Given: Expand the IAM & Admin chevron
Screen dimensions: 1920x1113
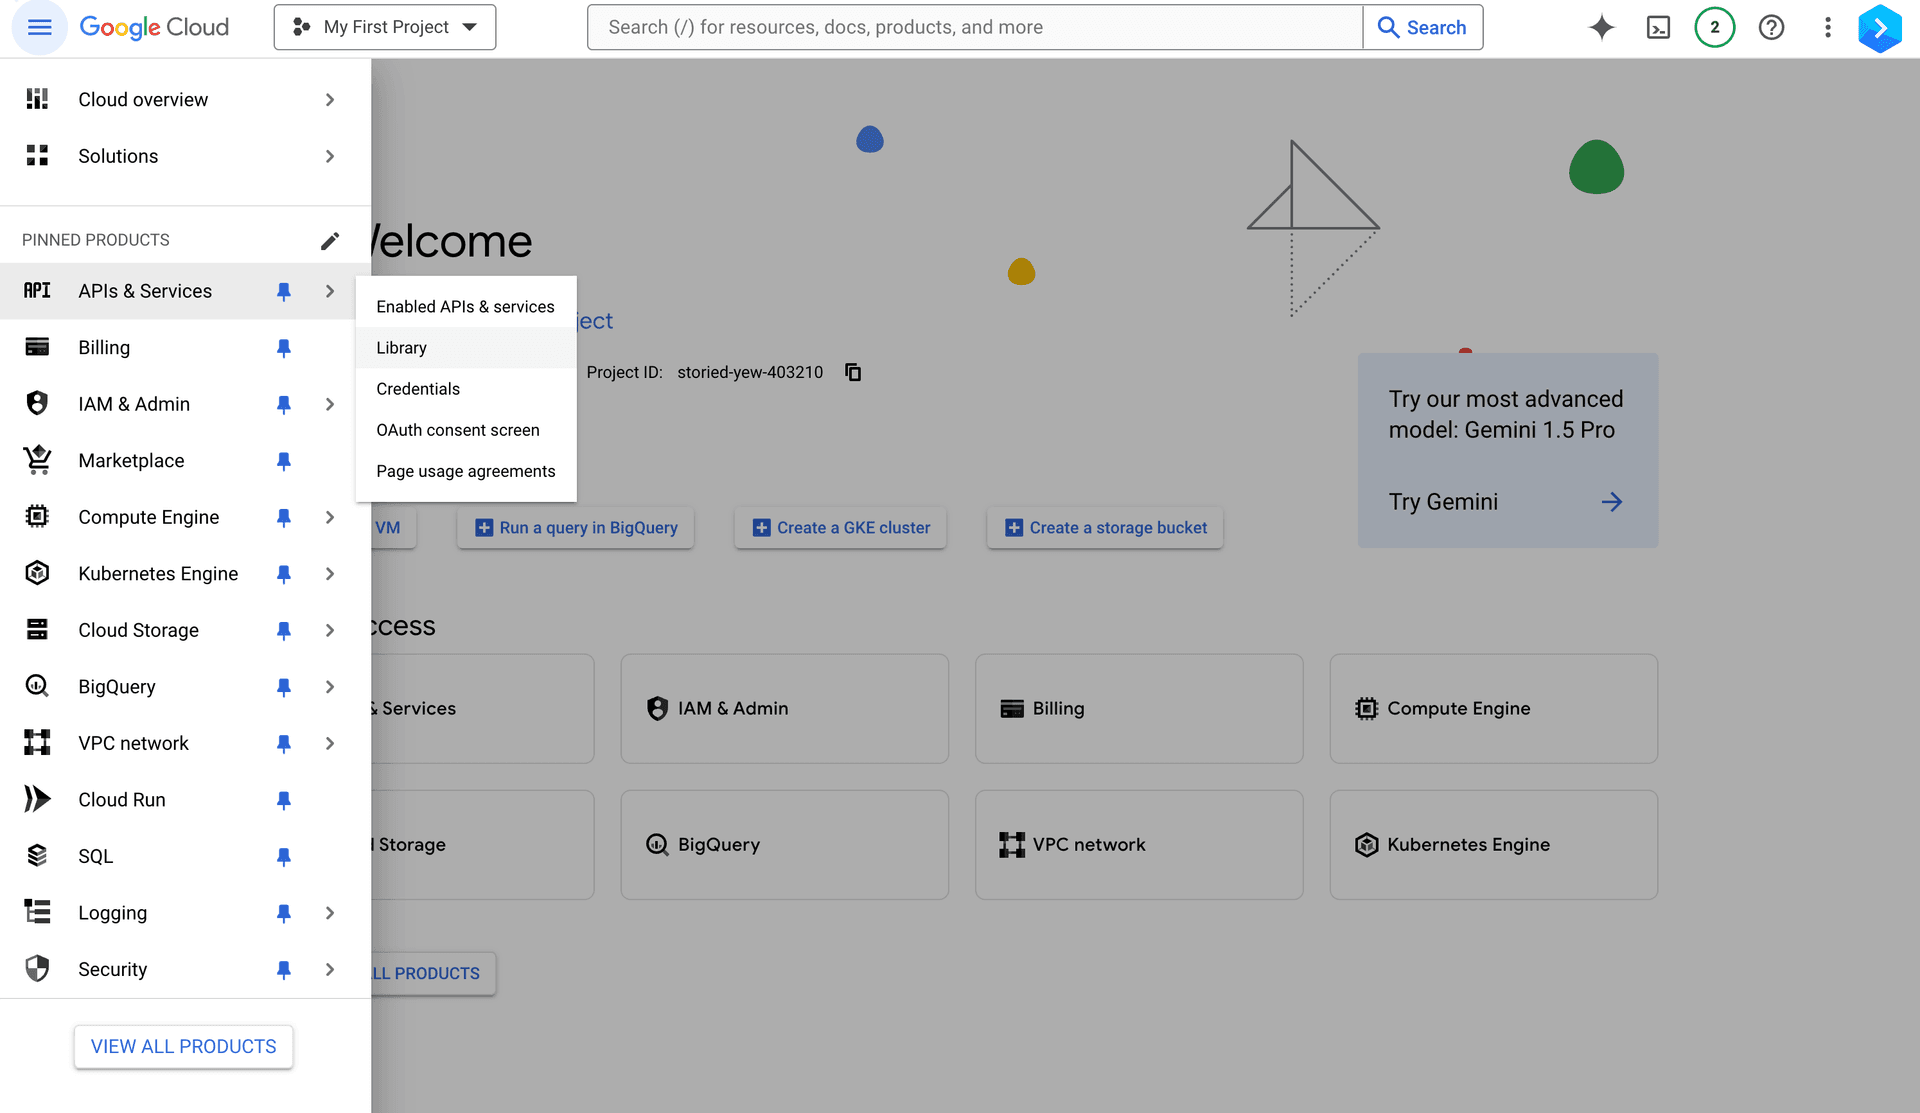Looking at the screenshot, I should point(330,404).
